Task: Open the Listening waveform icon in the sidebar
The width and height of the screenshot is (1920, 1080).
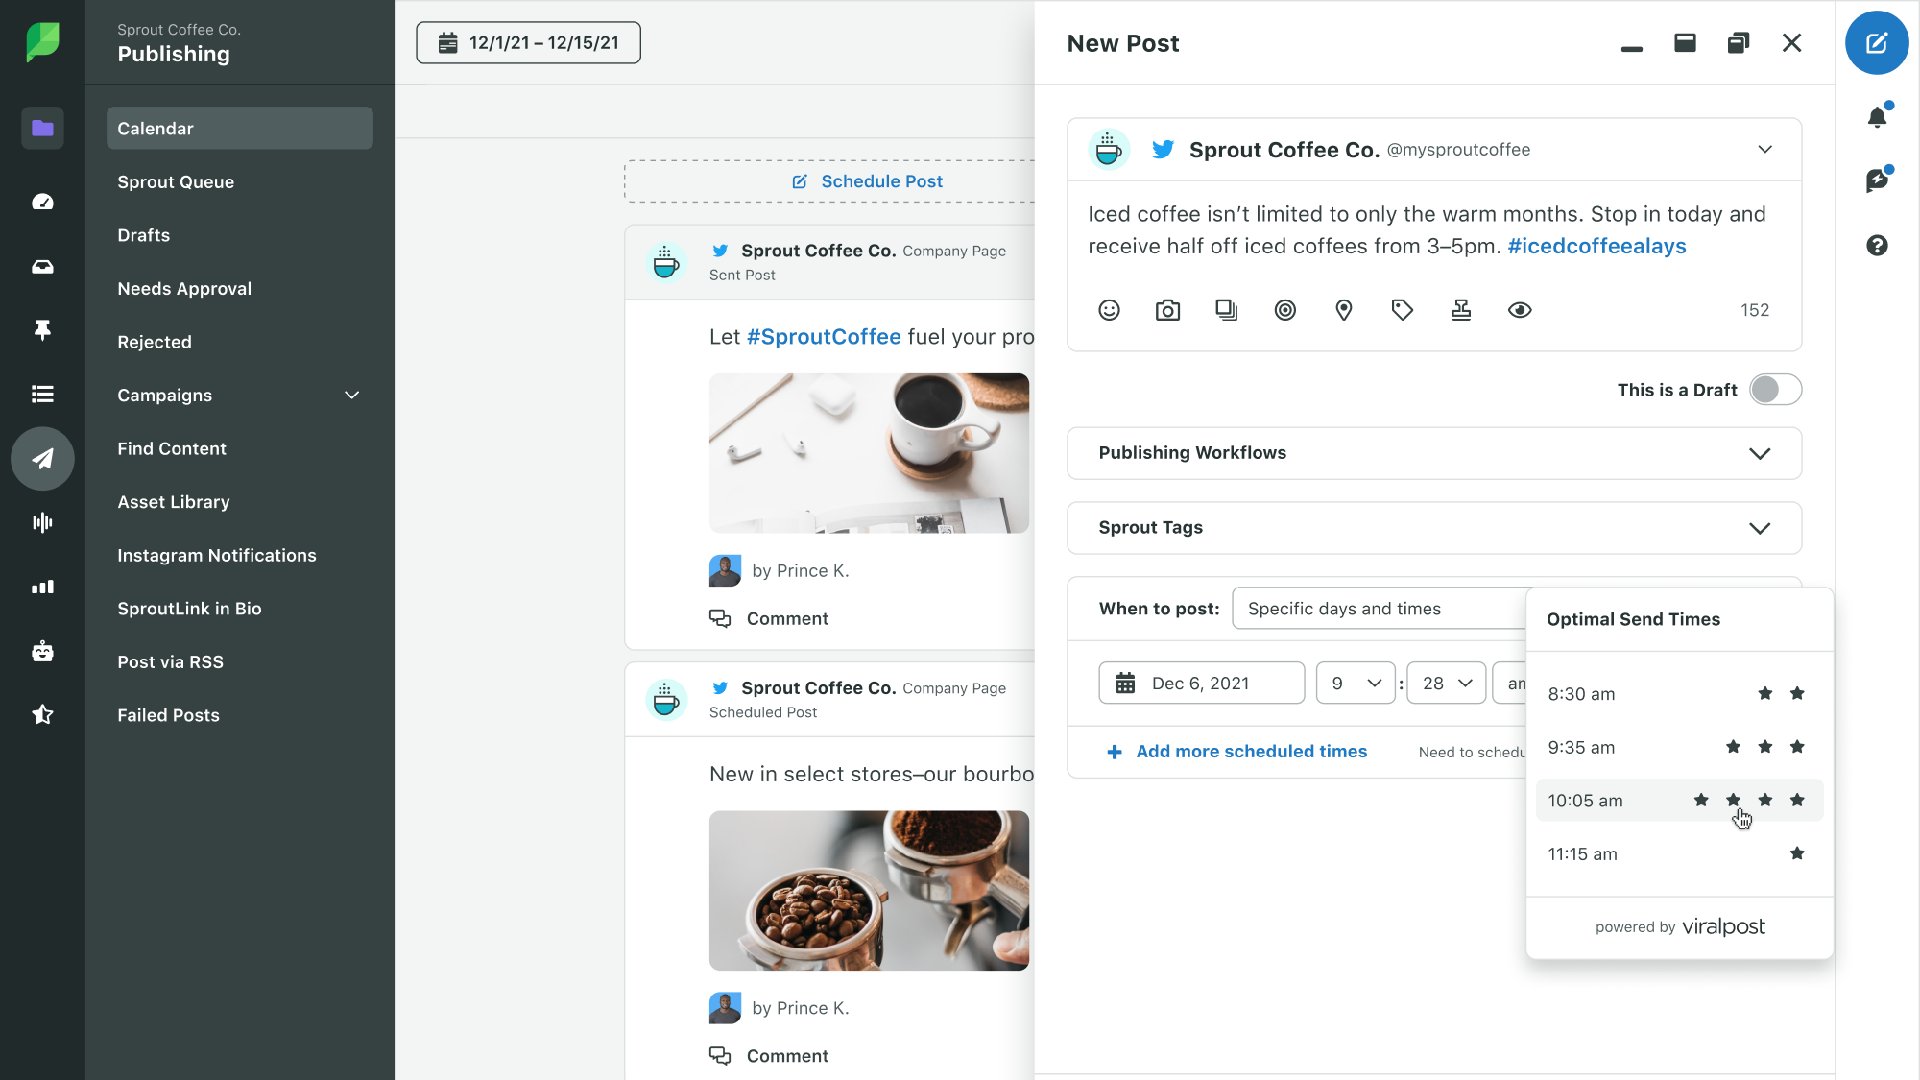Action: [x=42, y=522]
